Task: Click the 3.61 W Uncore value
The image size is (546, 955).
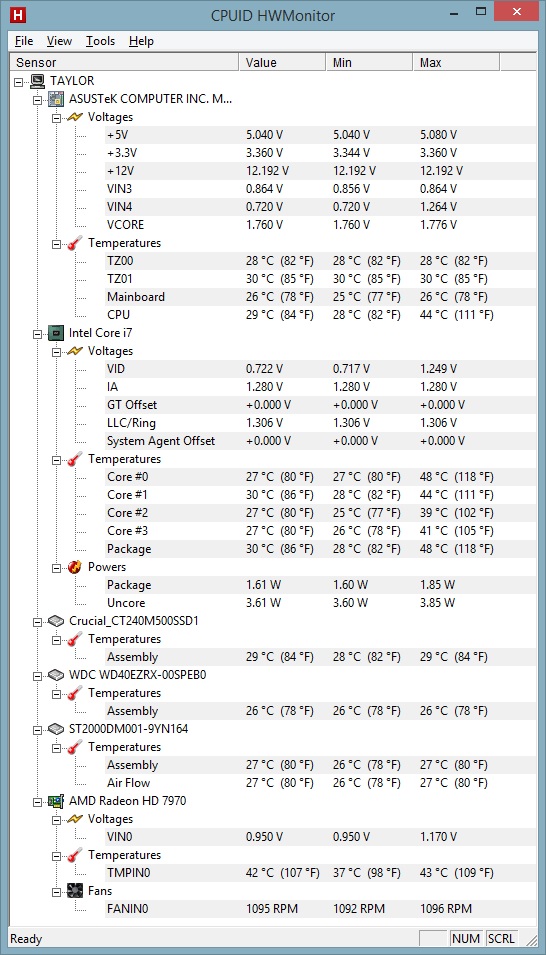Action: (x=263, y=603)
